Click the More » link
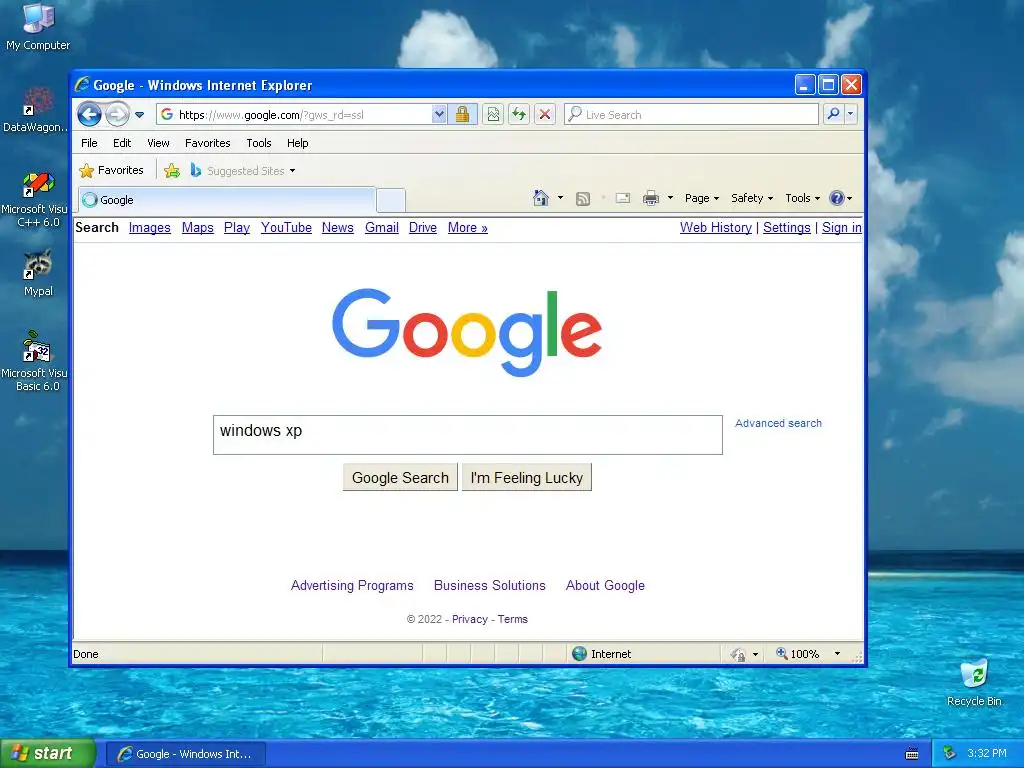 pos(468,227)
